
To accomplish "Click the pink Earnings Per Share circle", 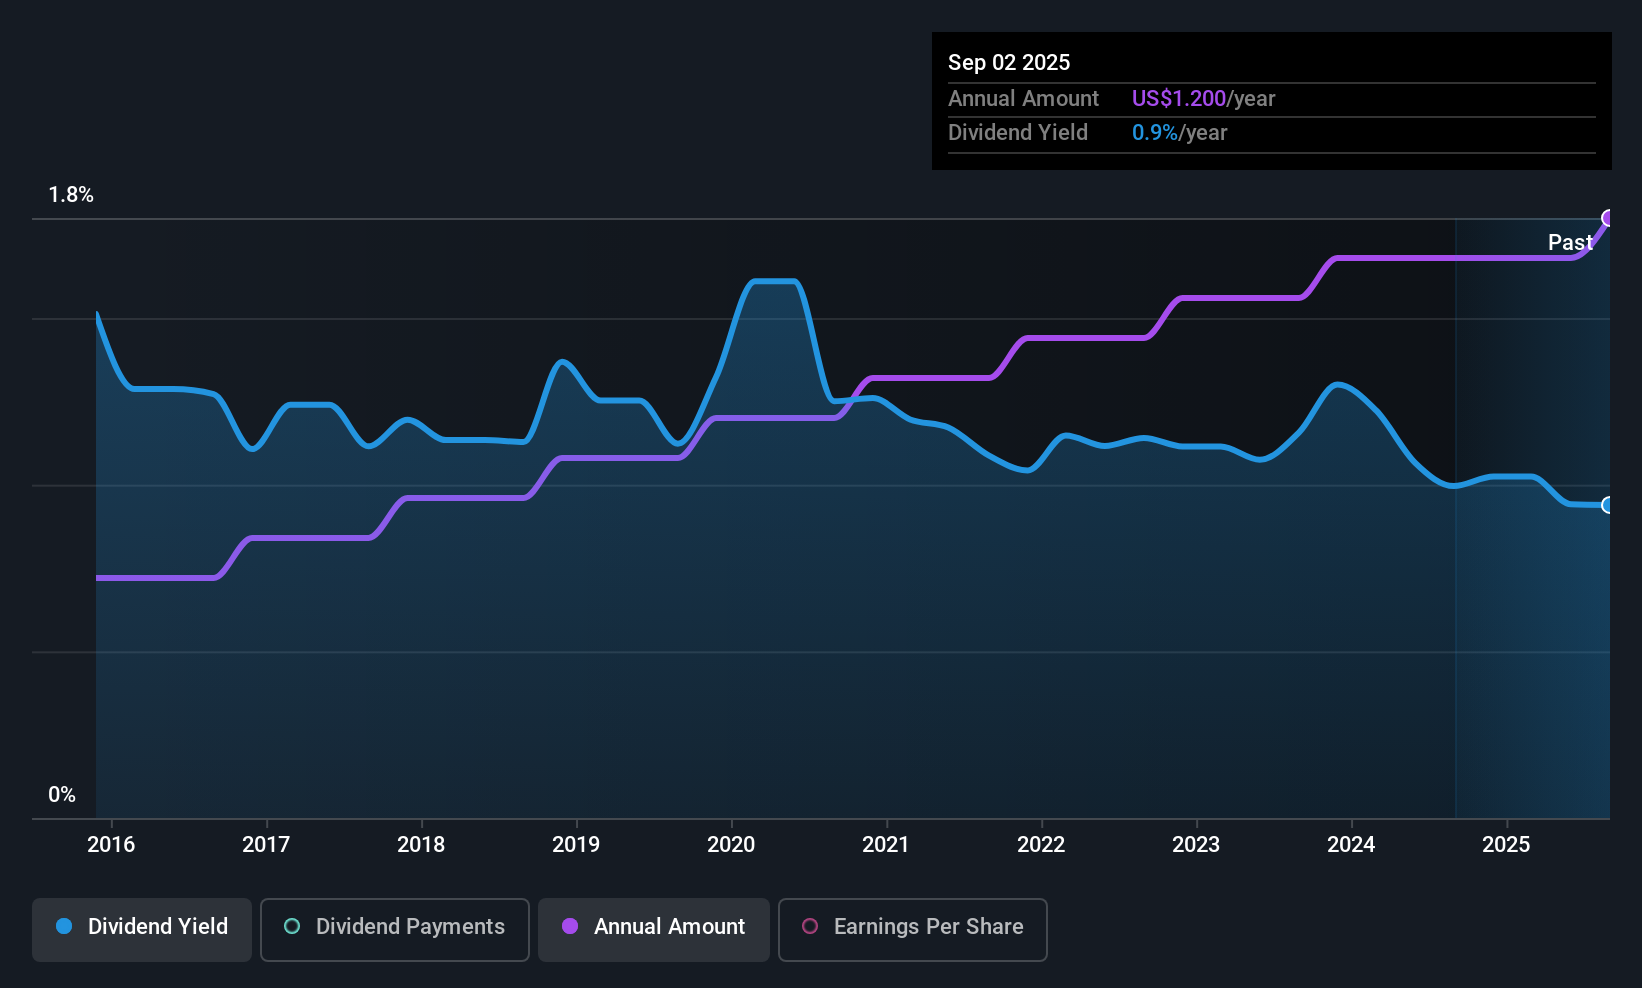I will pyautogui.click(x=810, y=927).
